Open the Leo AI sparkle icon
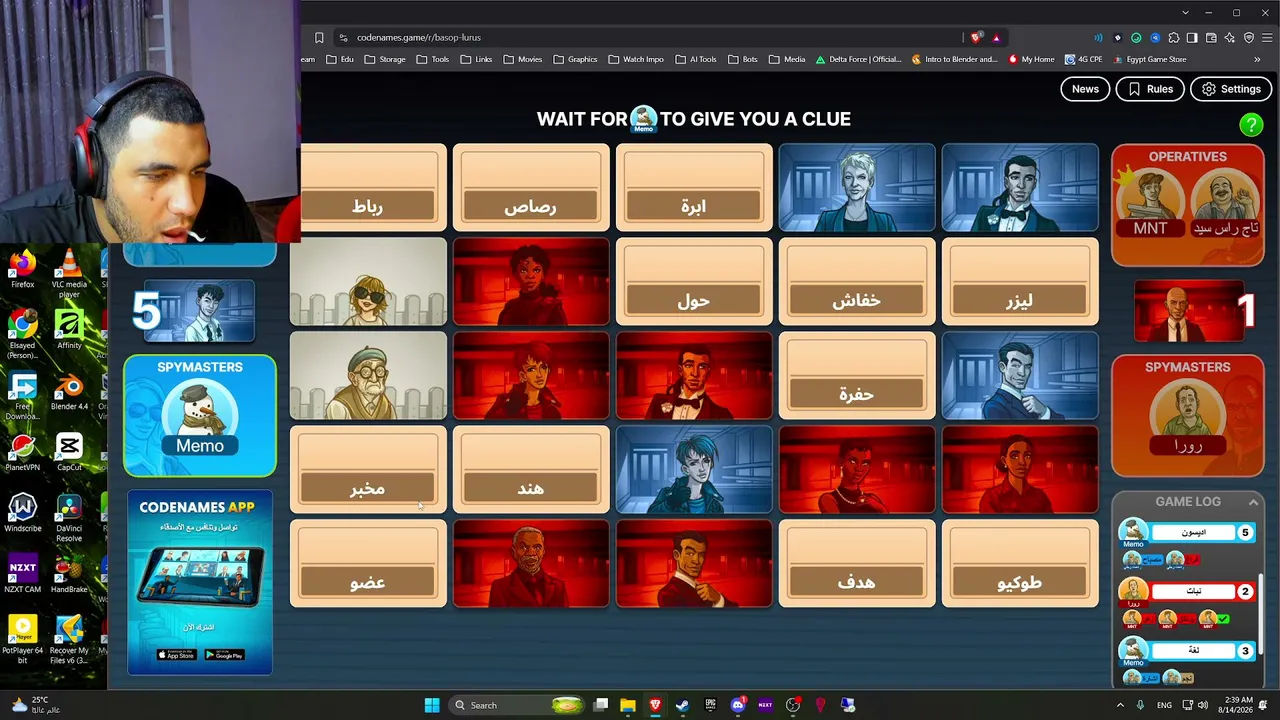Viewport: 1280px width, 720px height. pyautogui.click(x=1229, y=38)
